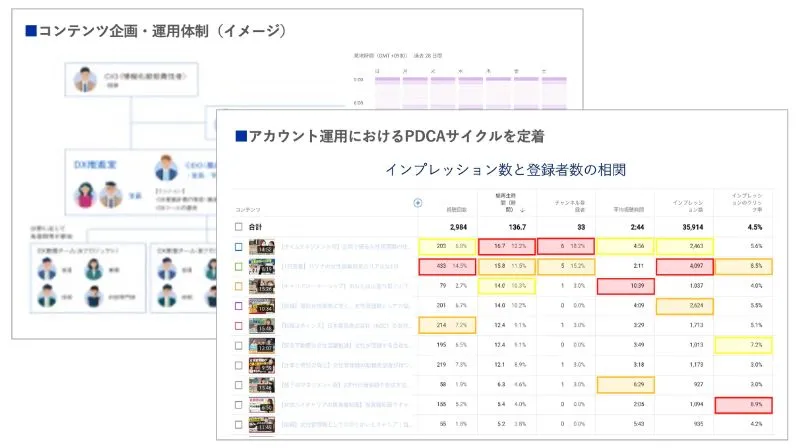Click the orange-highlighted 2,624 cell
Screen dimensions: 800x448
(685, 306)
